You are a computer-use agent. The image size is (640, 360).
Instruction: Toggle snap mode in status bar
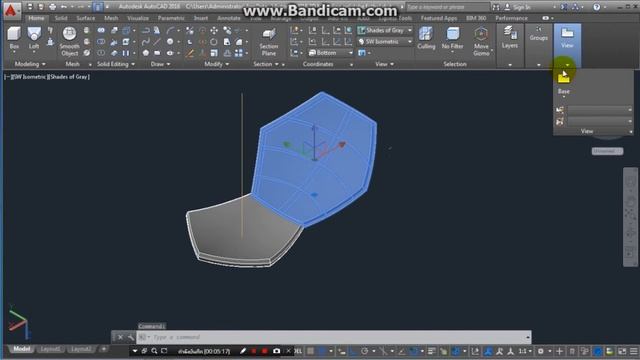[x=322, y=351]
